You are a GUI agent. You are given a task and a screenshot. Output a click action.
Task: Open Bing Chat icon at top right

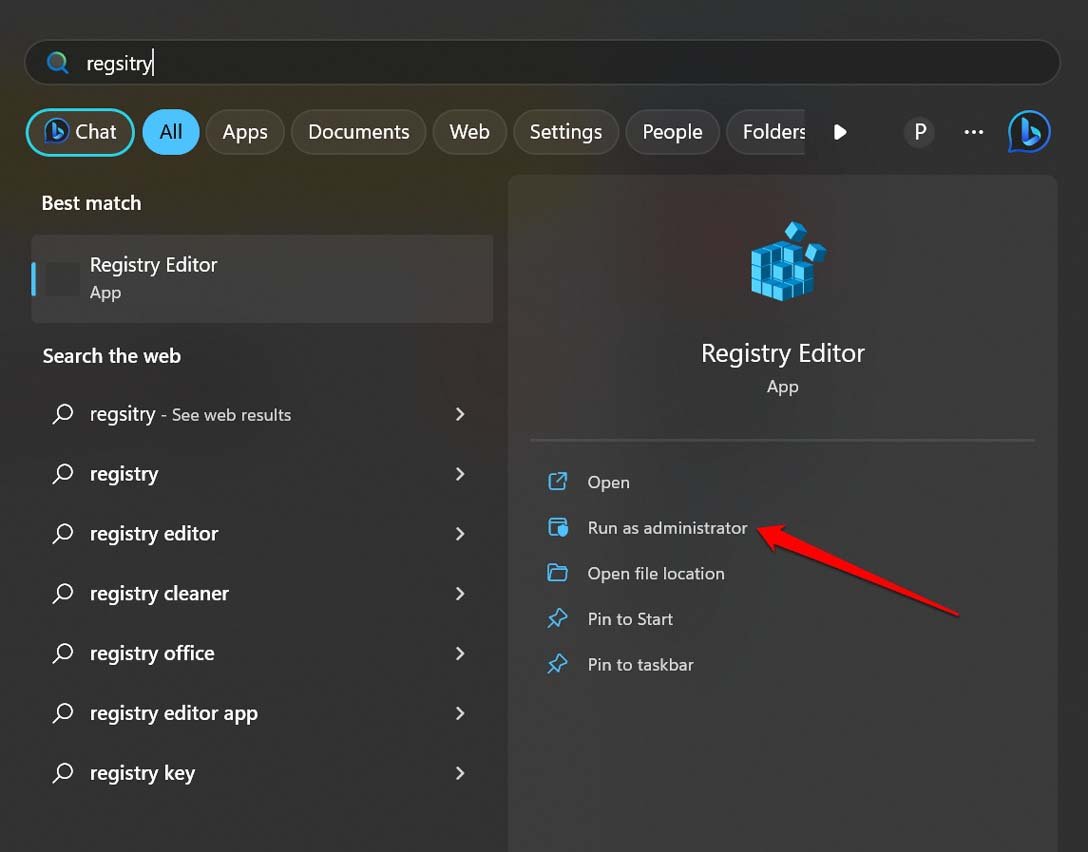1029,132
